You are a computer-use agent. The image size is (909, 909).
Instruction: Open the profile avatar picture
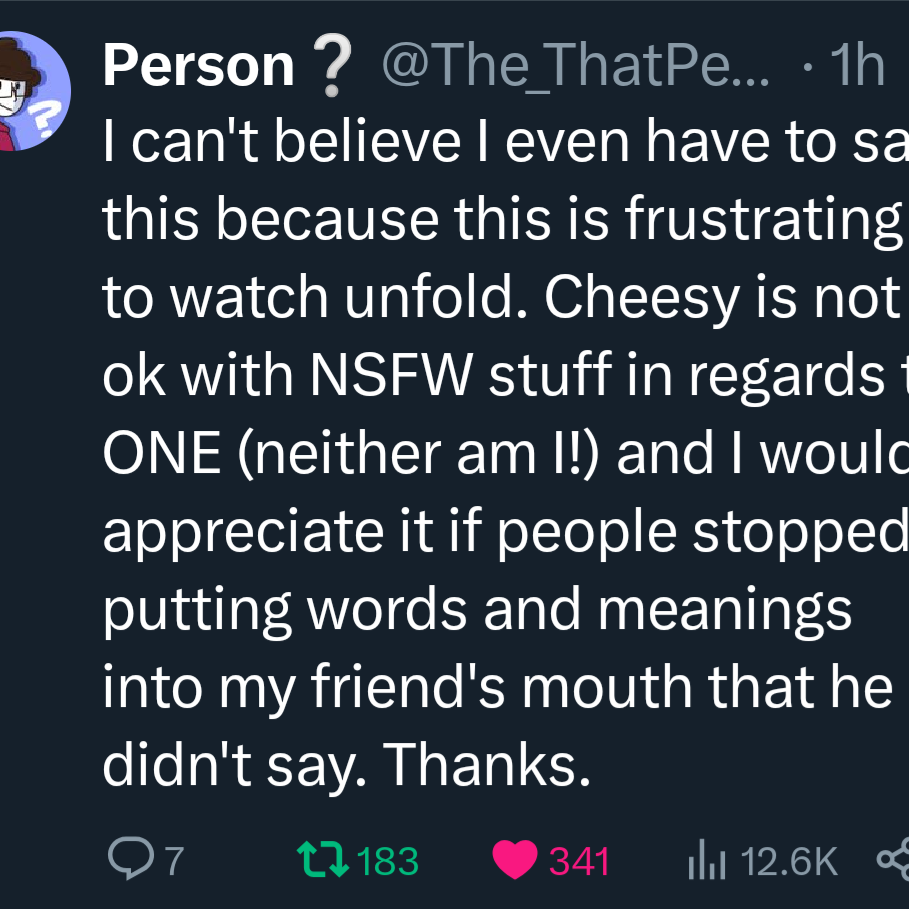coord(30,90)
